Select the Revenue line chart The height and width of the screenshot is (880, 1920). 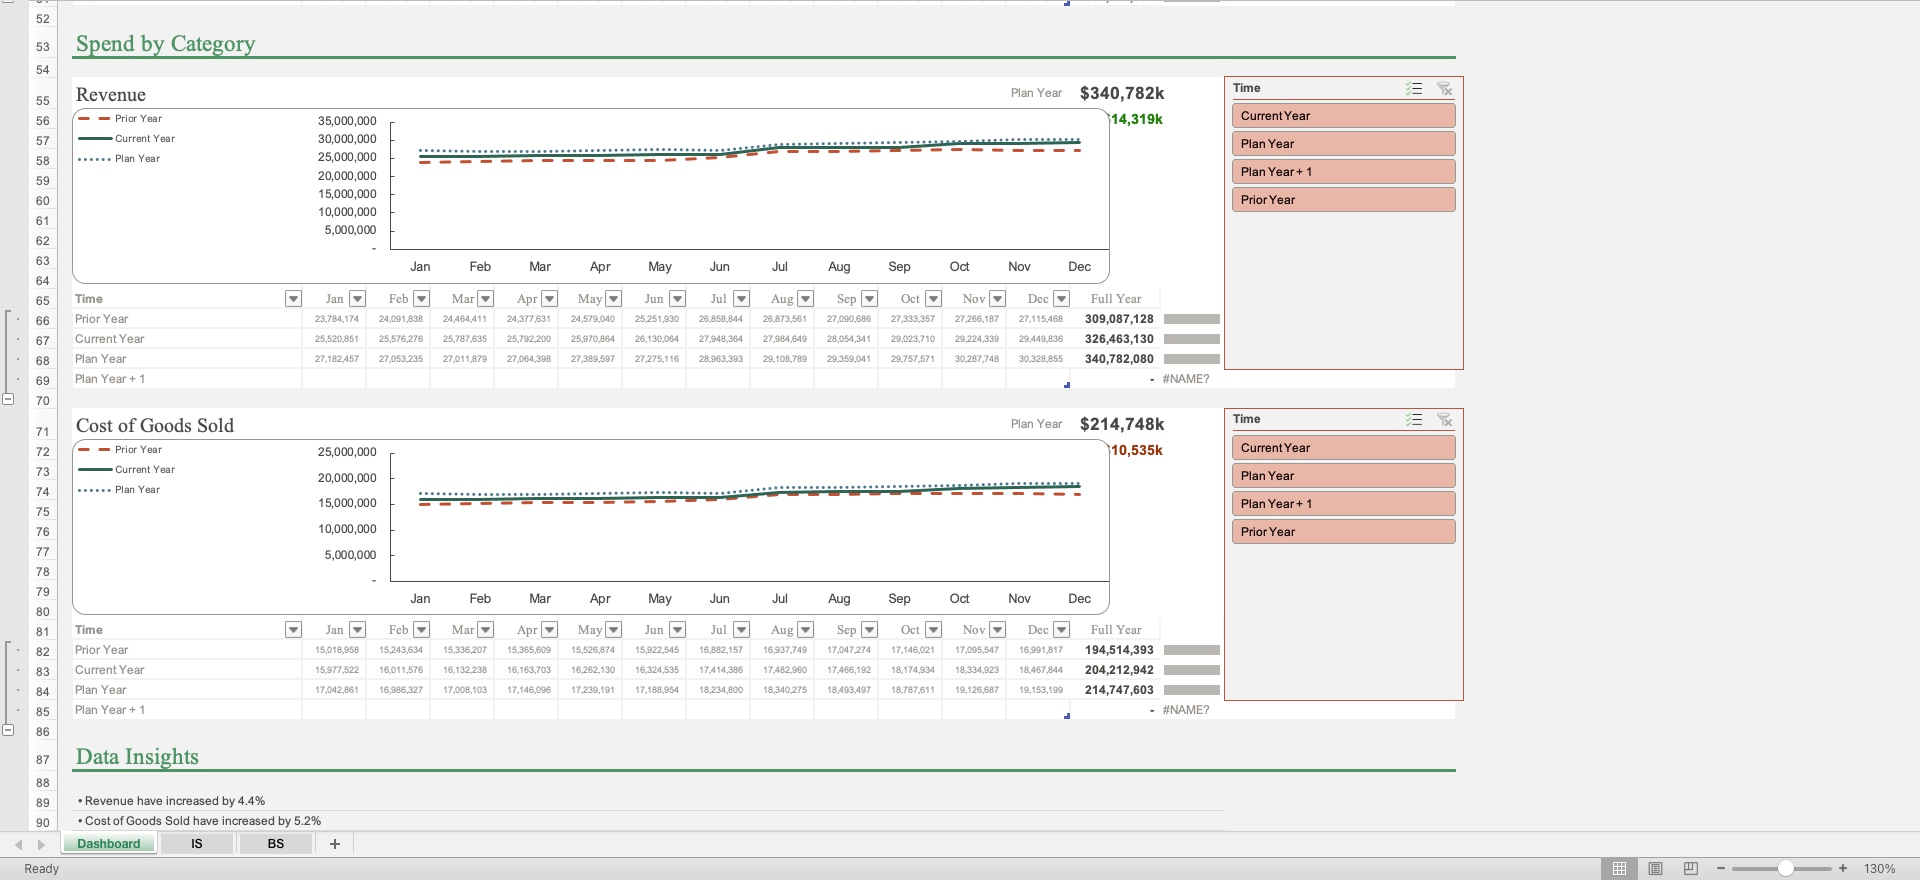591,196
